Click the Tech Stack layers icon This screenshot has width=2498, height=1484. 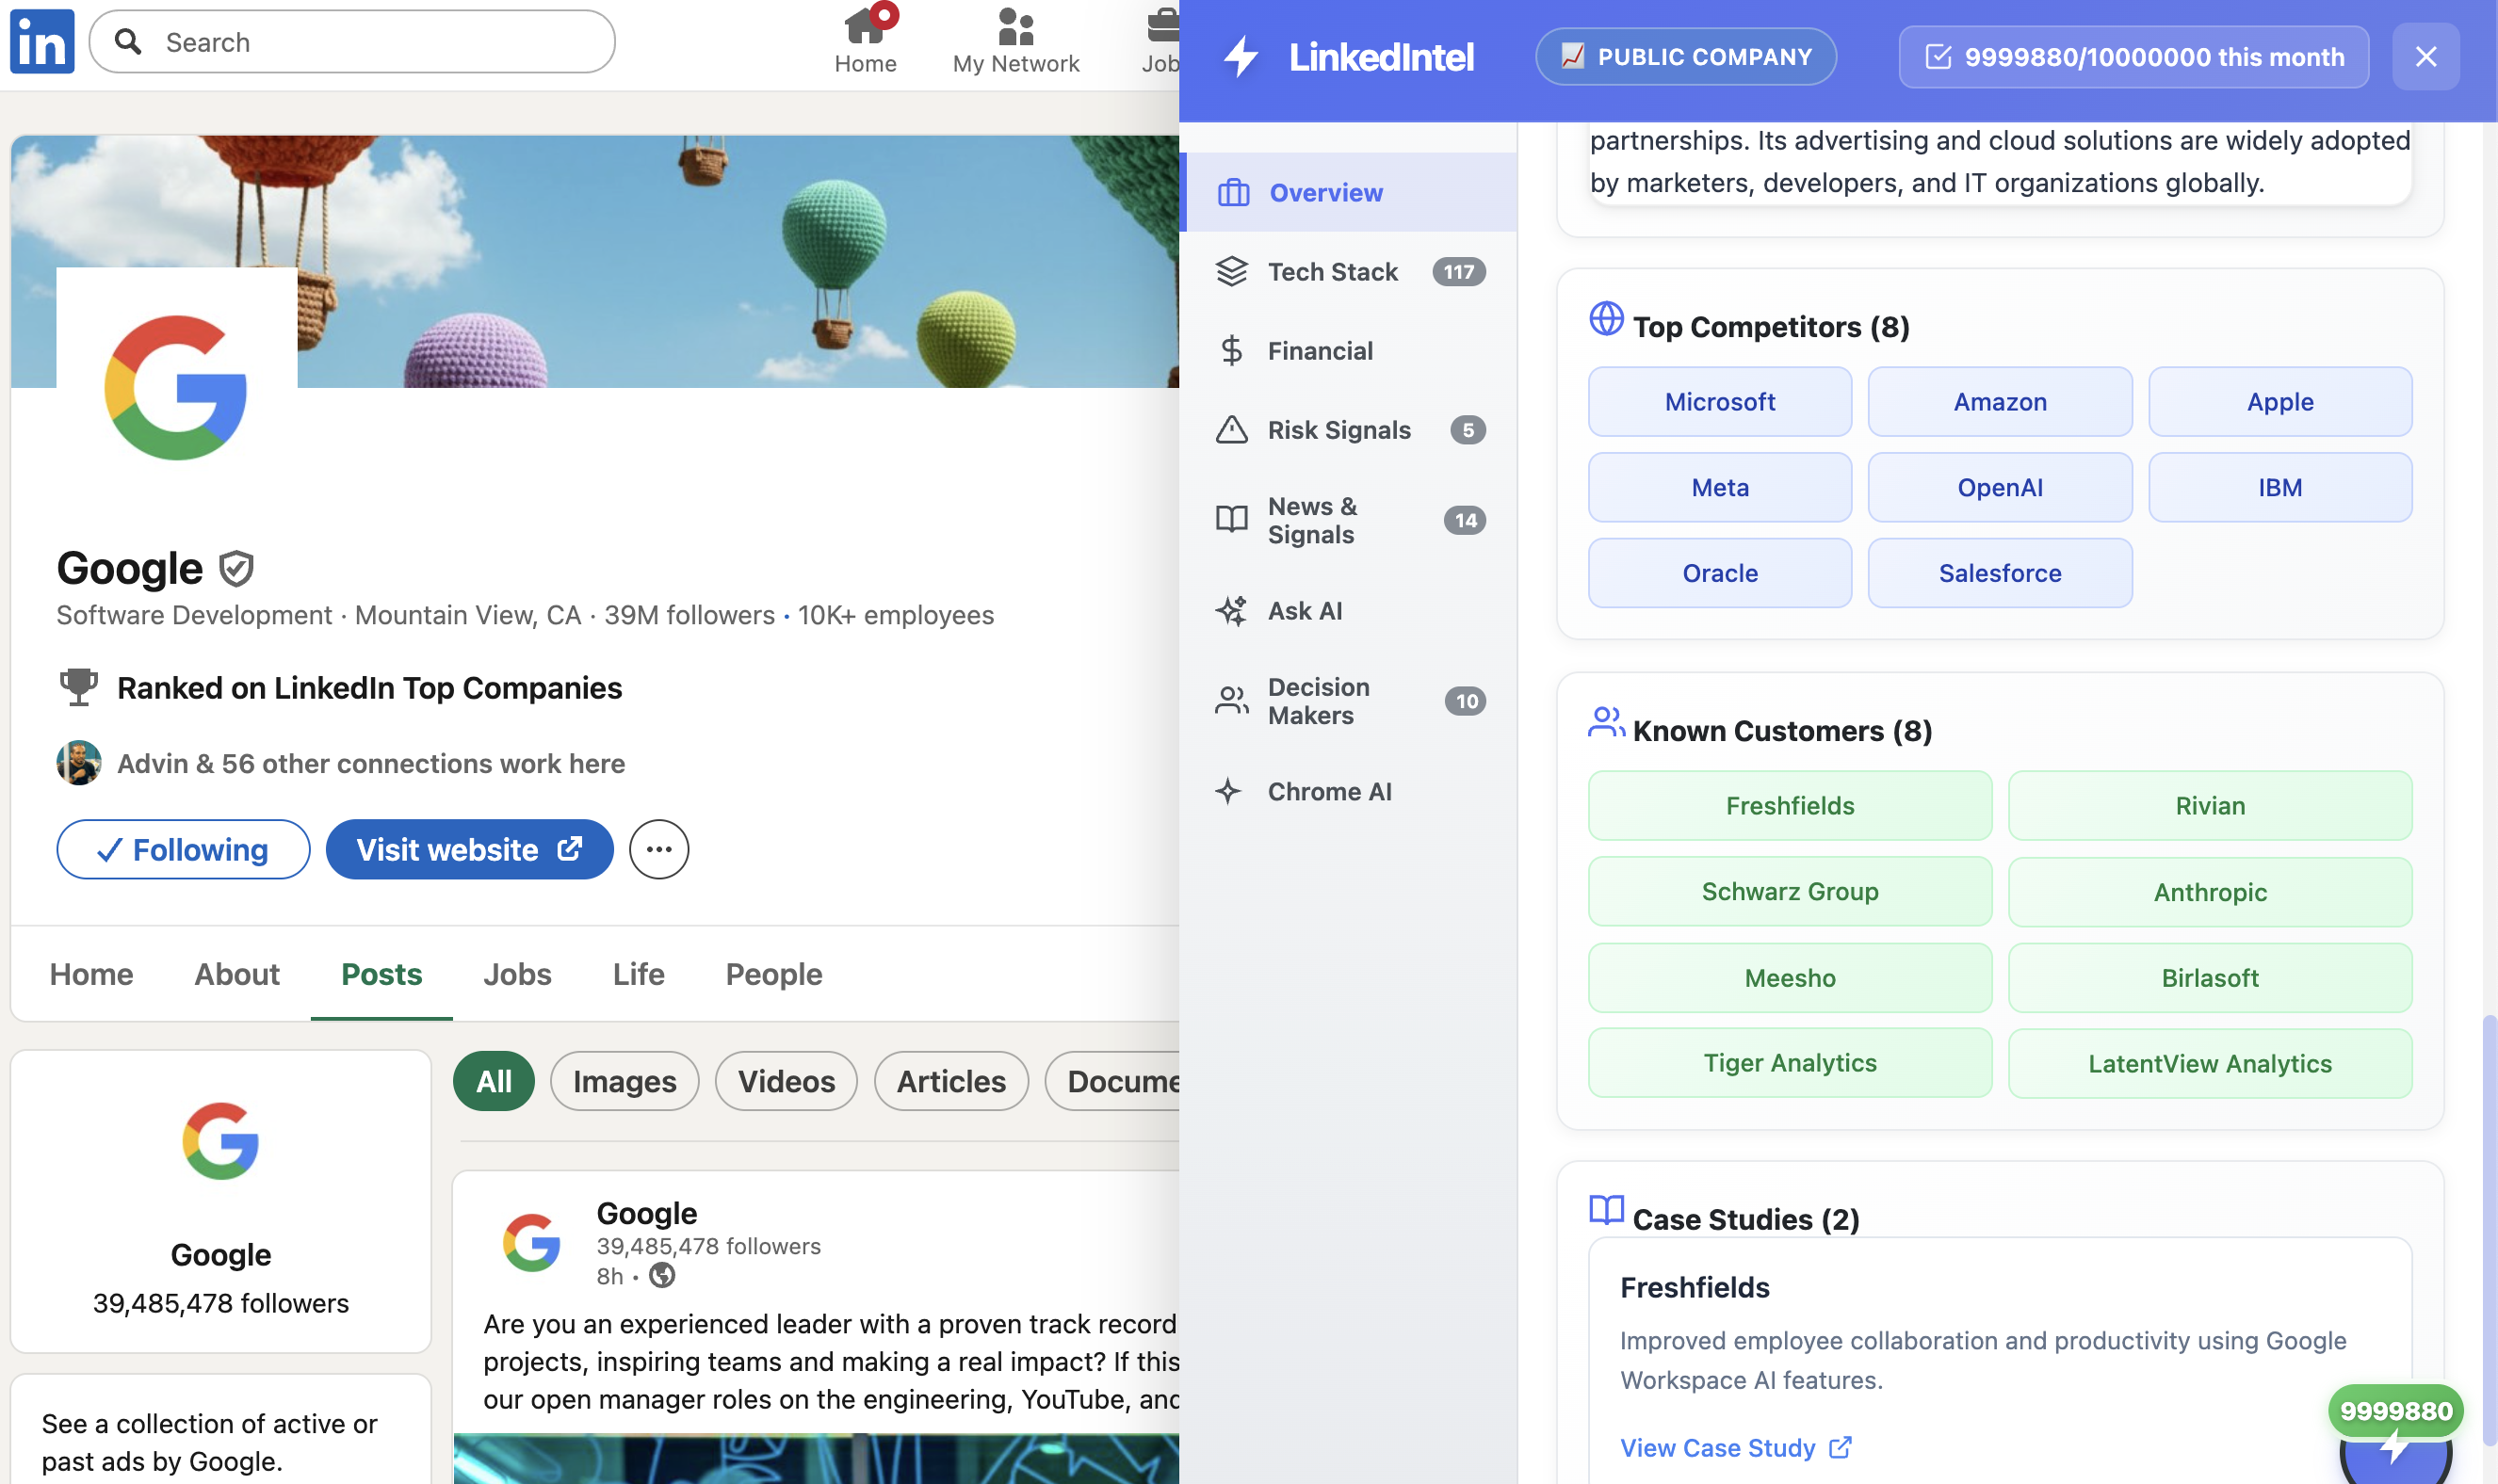pos(1231,271)
